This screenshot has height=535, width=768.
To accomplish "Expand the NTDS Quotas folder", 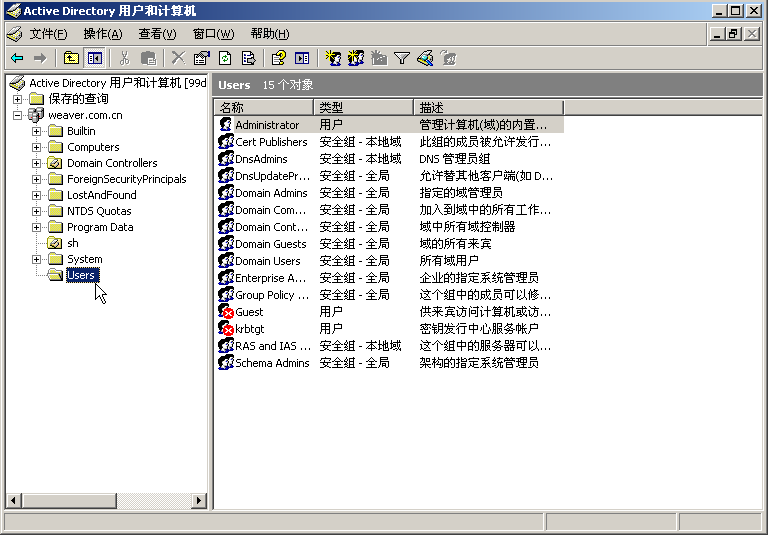I will (x=36, y=212).
